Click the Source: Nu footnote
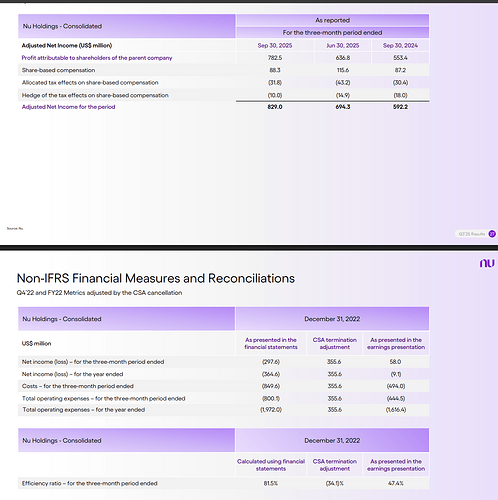498x500 pixels. tap(15, 228)
